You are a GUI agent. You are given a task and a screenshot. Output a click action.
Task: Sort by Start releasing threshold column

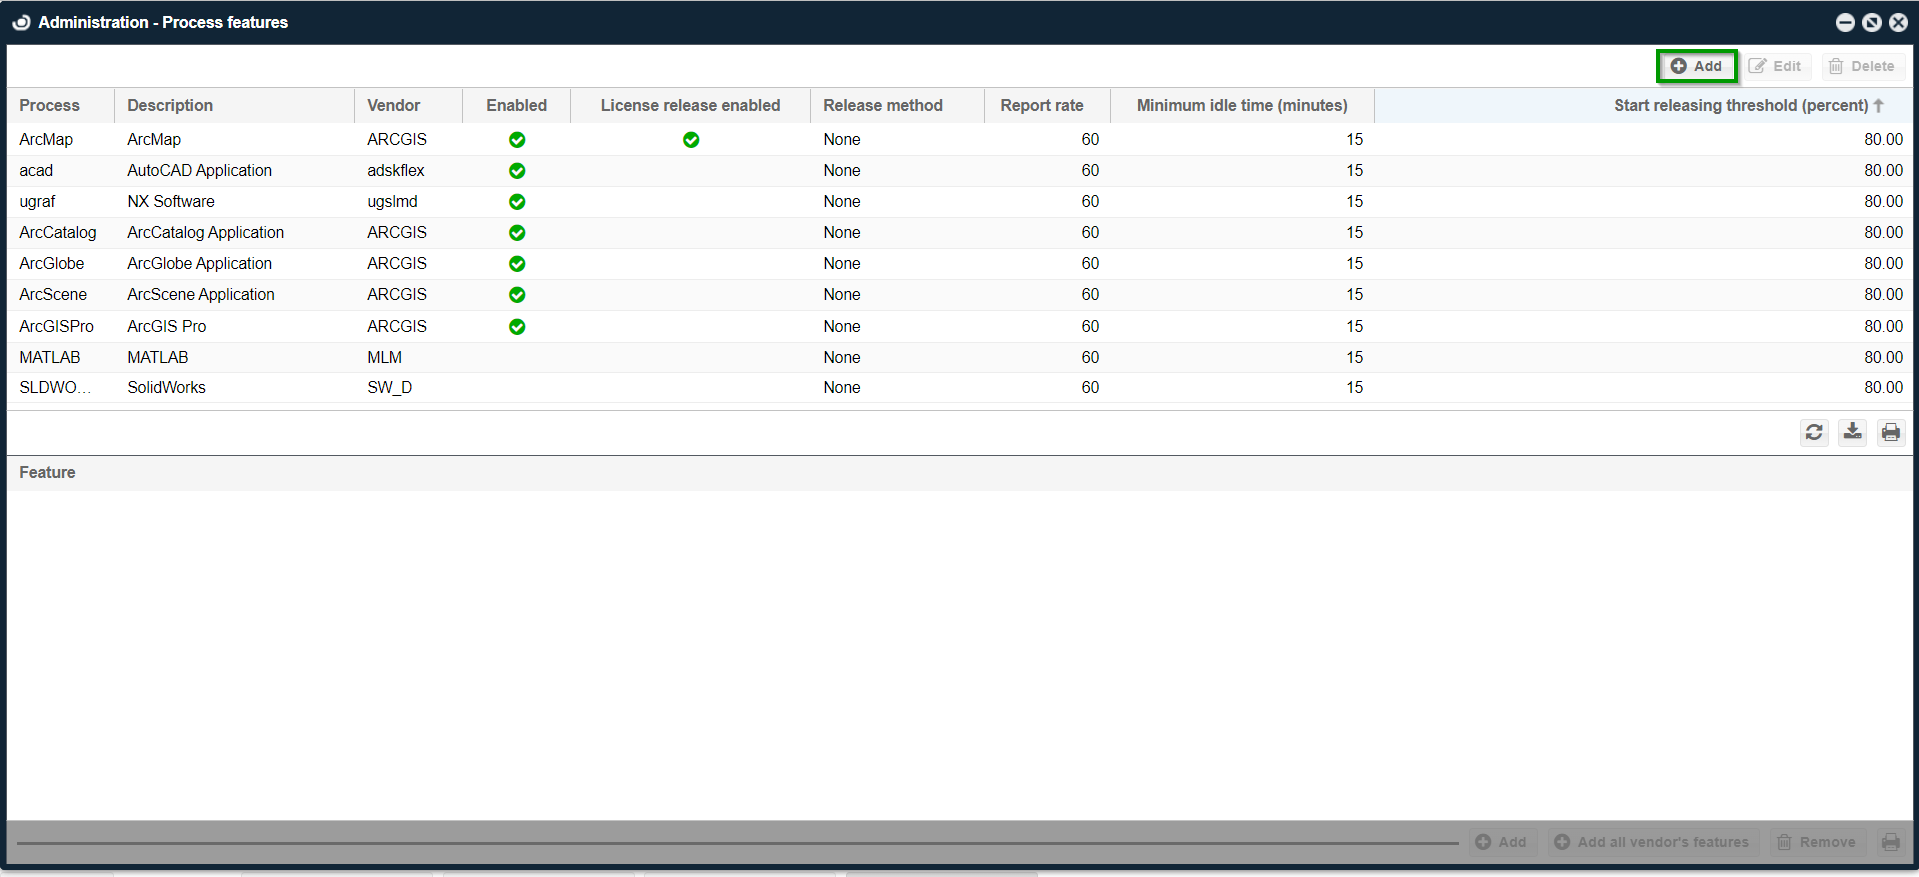pos(1740,105)
